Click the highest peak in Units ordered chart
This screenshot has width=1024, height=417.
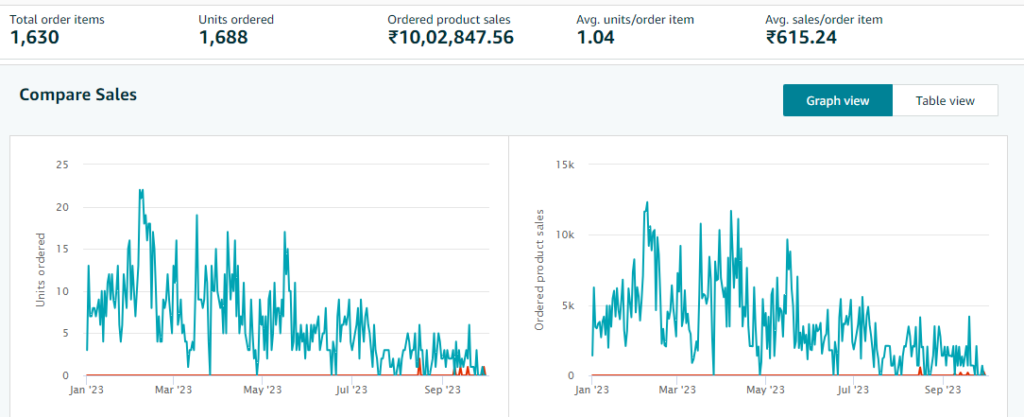click(141, 191)
